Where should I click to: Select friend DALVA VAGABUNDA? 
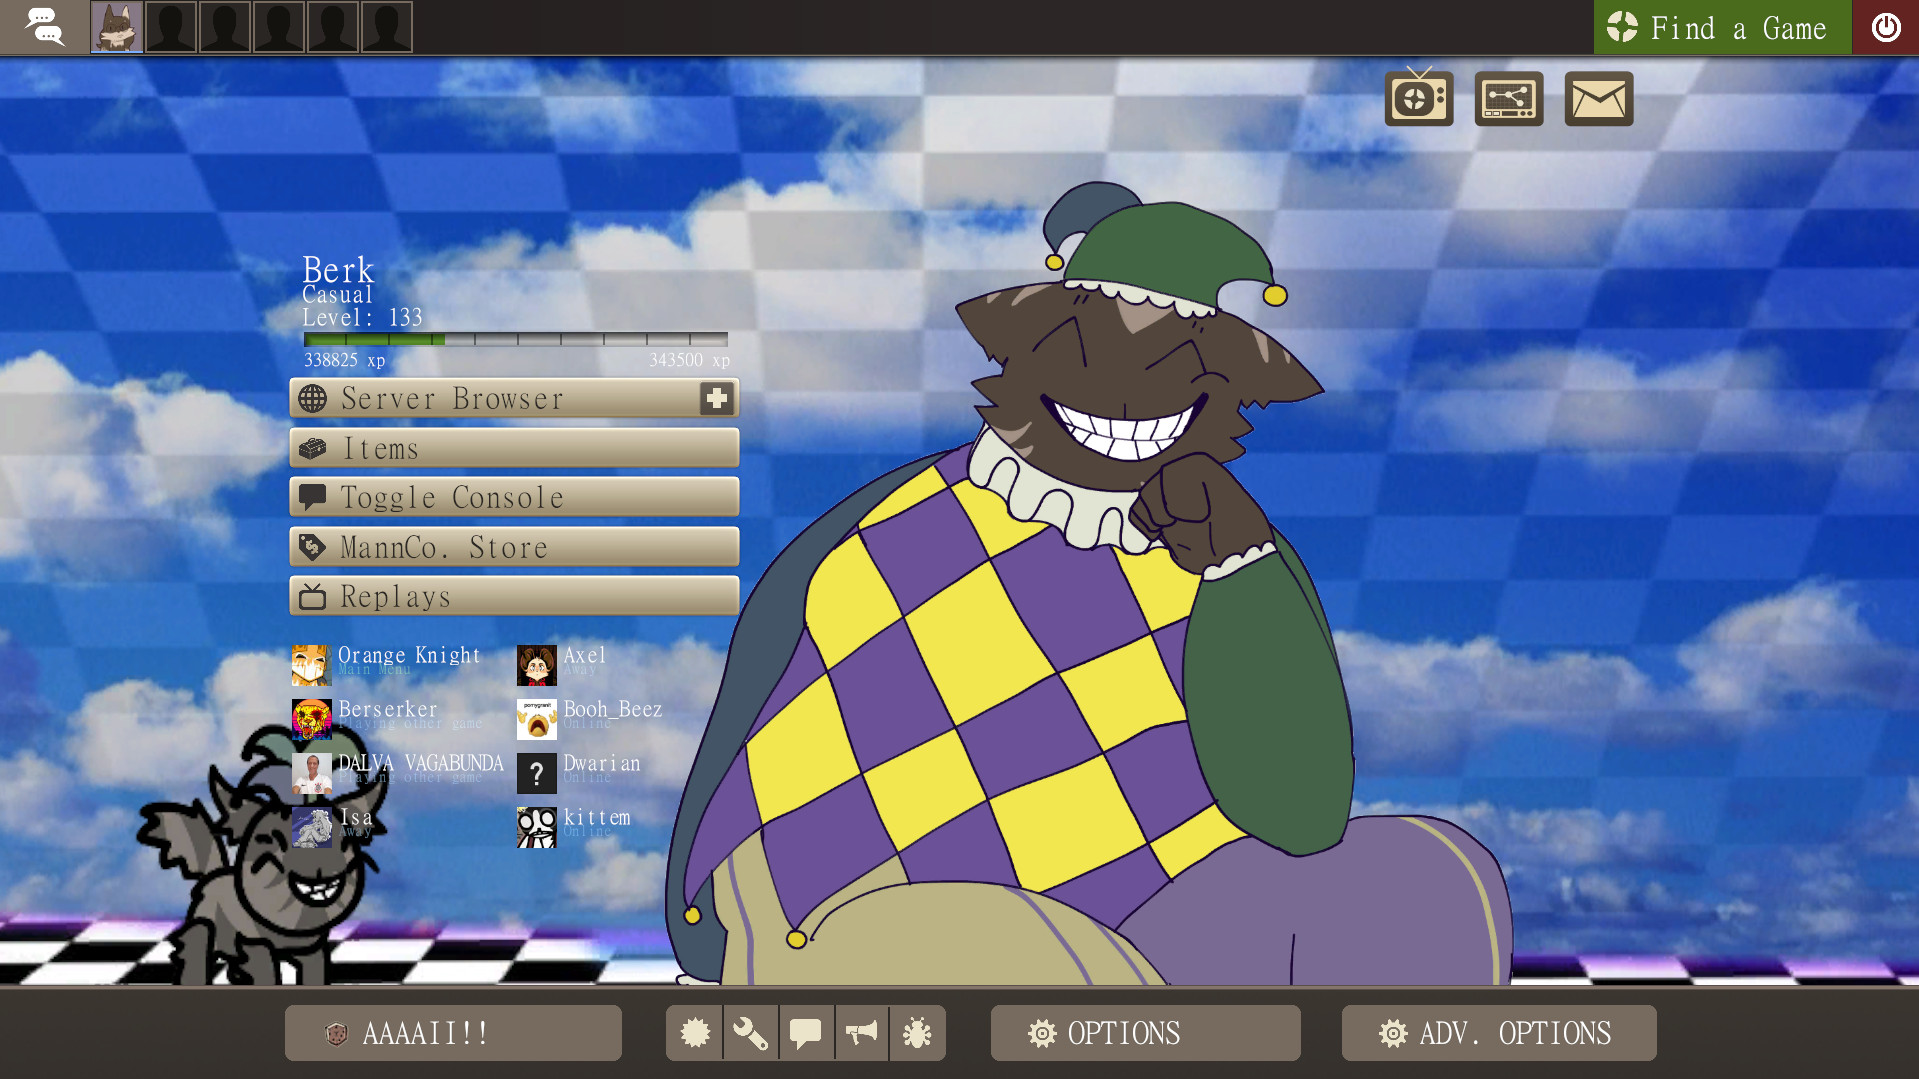click(x=398, y=772)
